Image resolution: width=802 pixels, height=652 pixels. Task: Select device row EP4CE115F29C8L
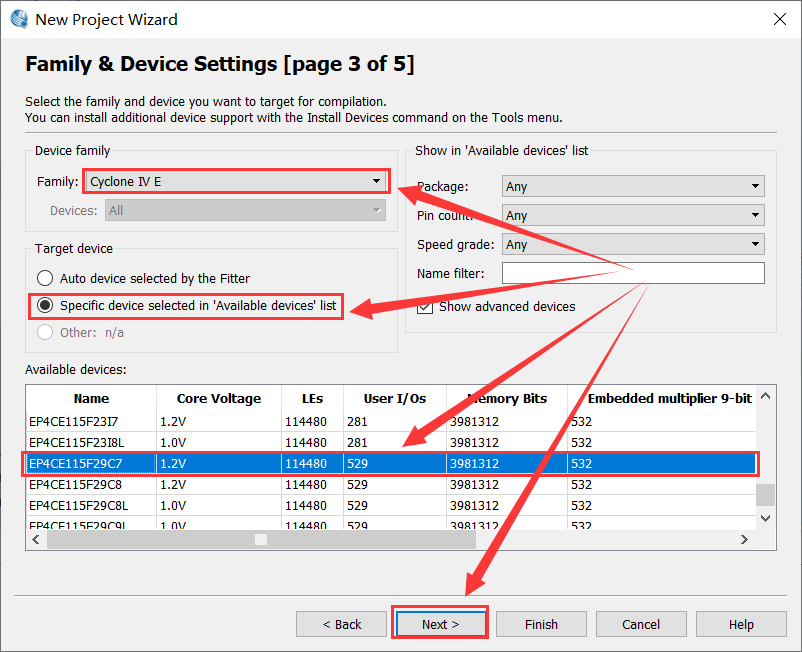[391, 505]
